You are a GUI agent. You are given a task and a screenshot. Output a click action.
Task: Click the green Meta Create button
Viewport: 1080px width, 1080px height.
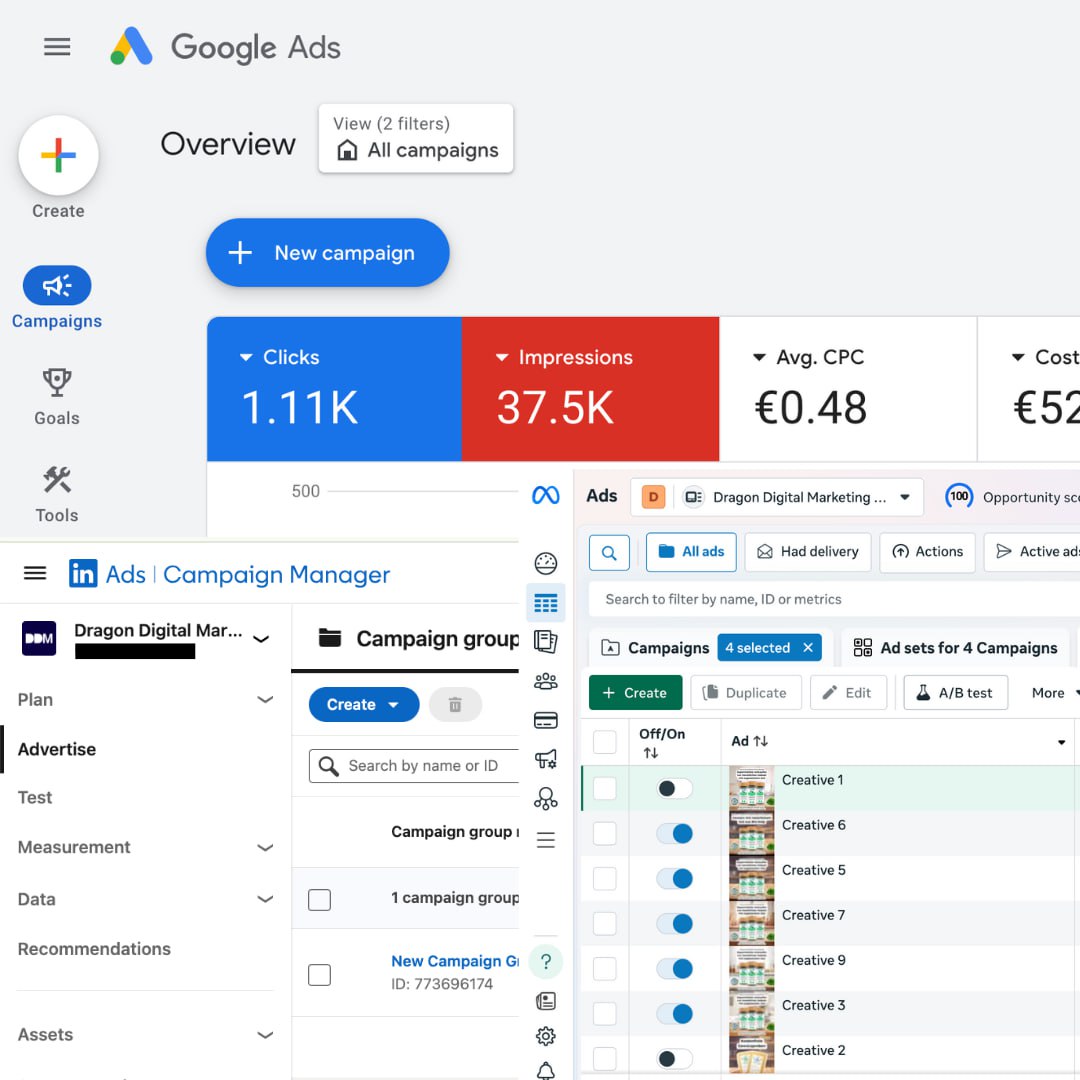(635, 693)
